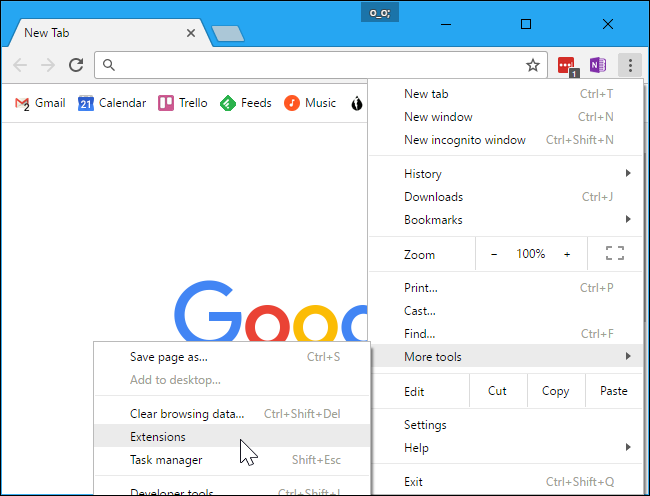Open Extensions from More tools submenu
This screenshot has height=496, width=650.
(x=232, y=436)
